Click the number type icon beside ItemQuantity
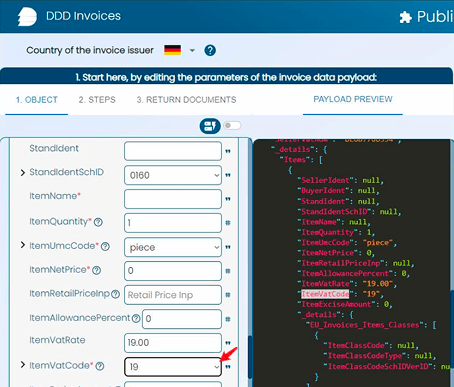Viewport: 454px width, 387px height. click(228, 223)
